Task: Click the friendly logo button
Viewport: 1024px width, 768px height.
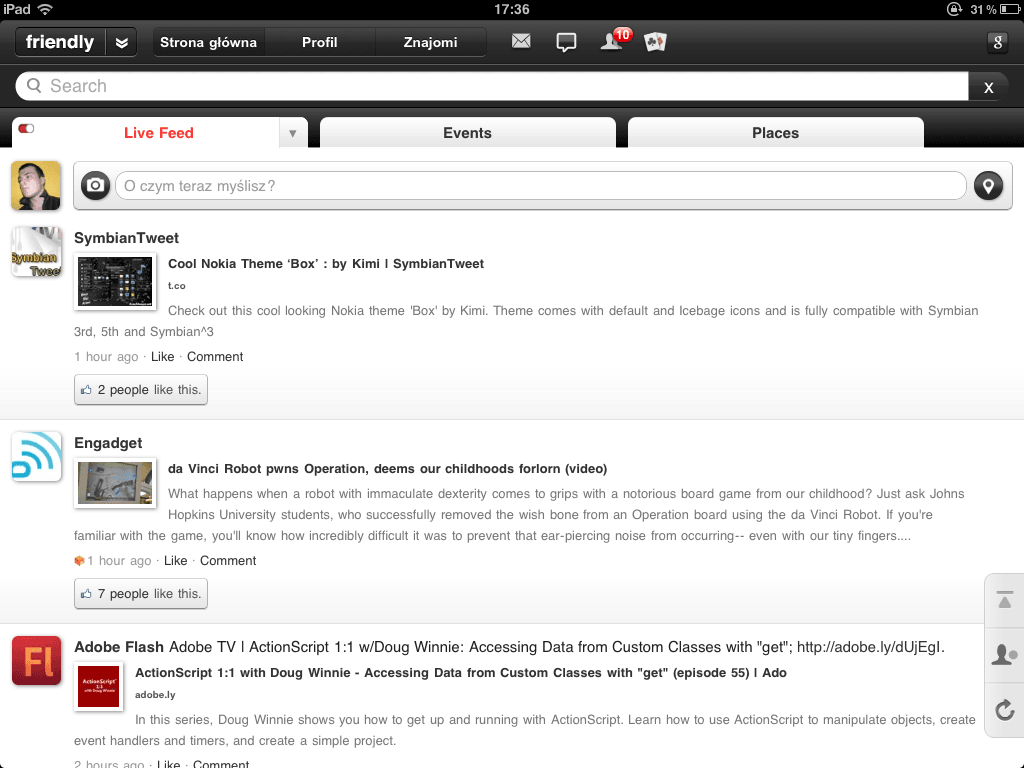Action: tap(59, 42)
